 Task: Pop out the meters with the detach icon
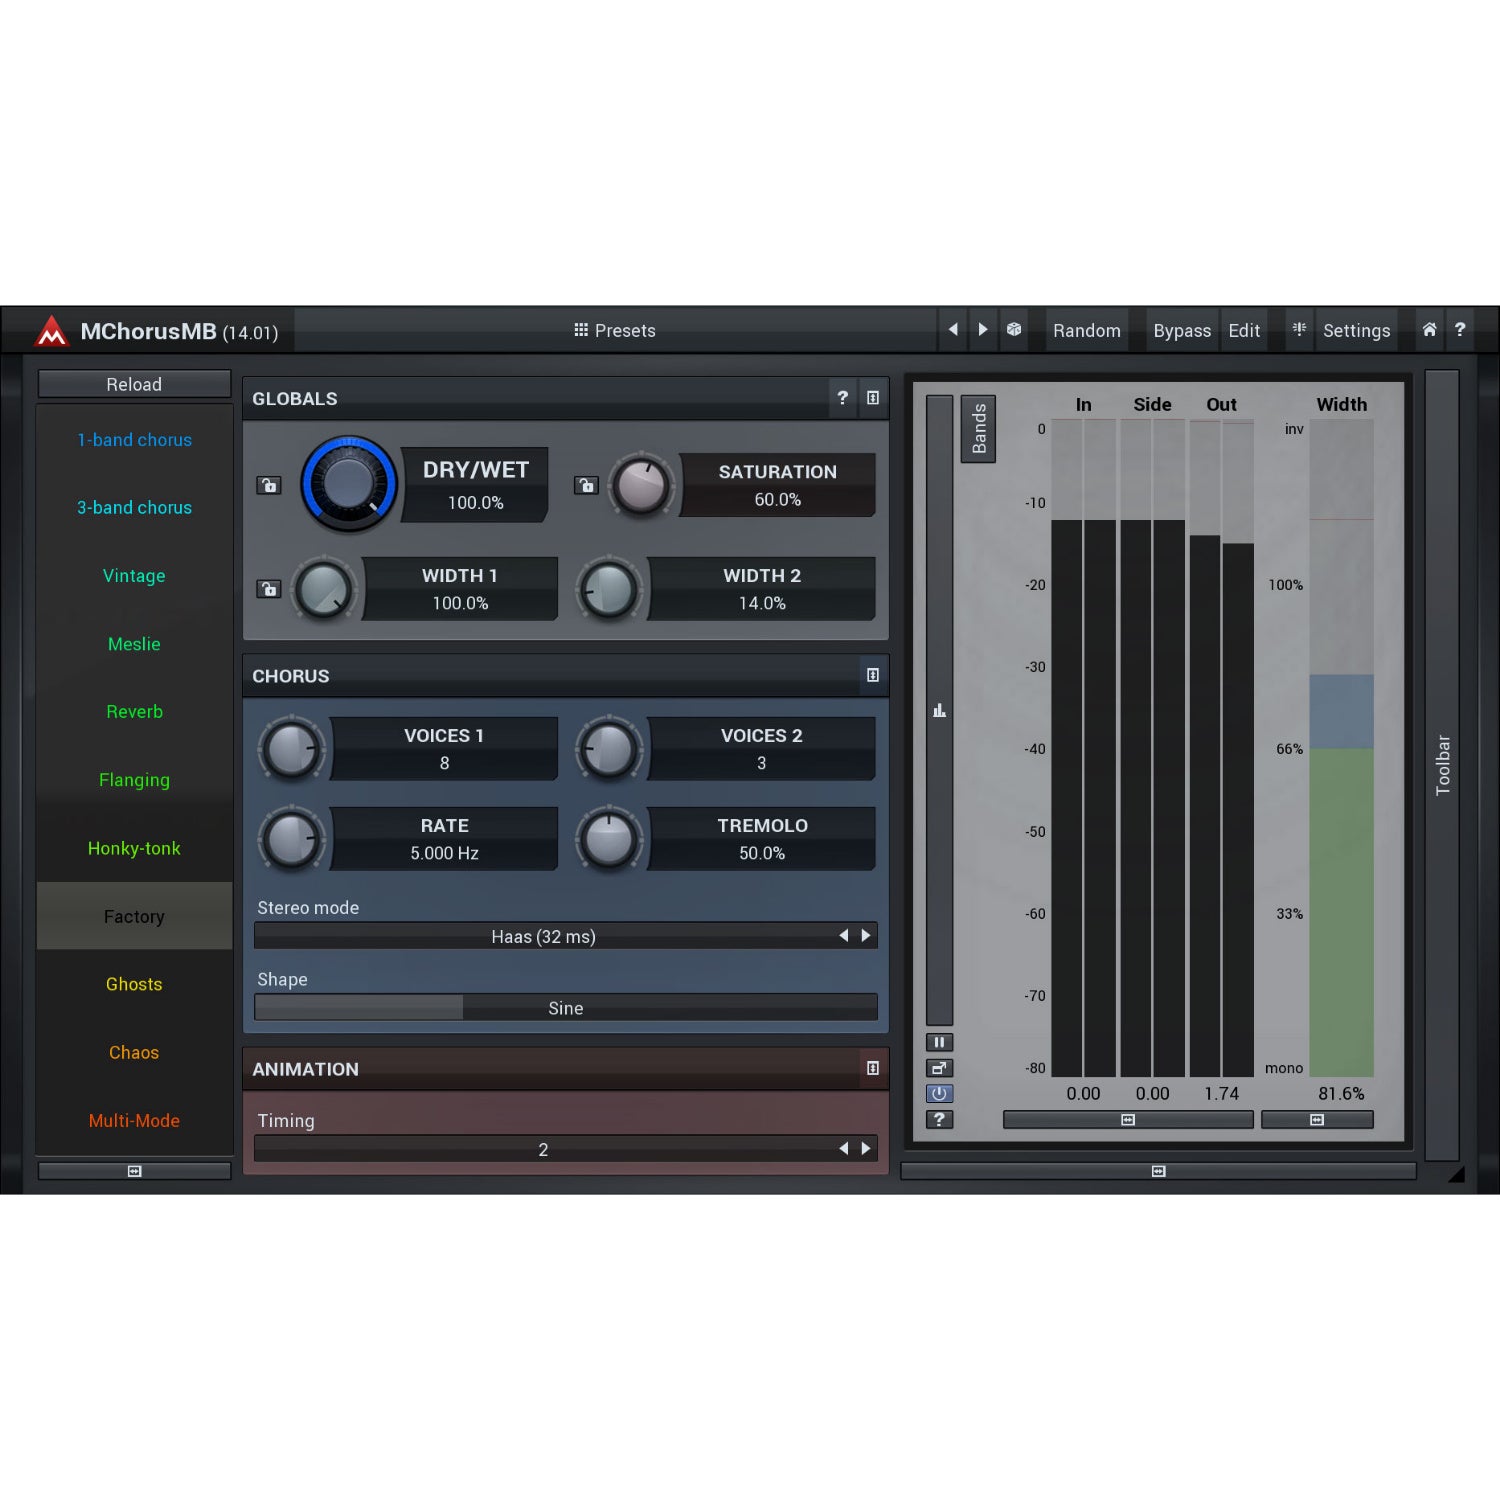(939, 1068)
